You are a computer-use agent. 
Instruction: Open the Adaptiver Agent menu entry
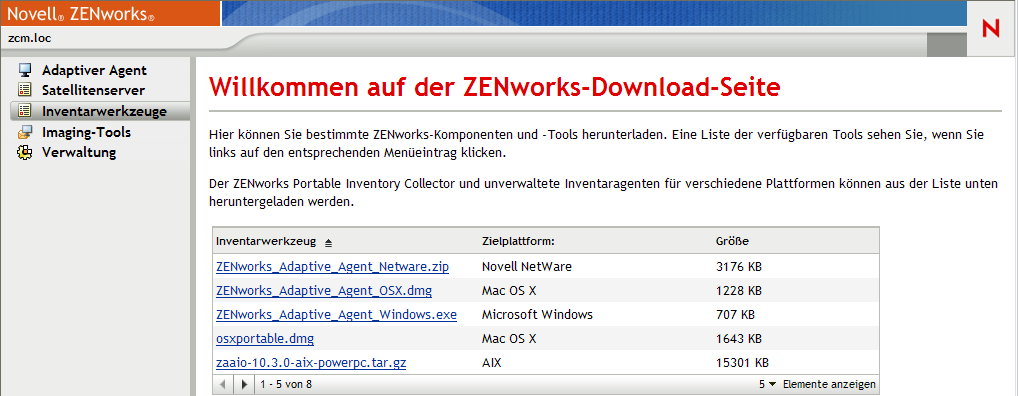point(94,70)
